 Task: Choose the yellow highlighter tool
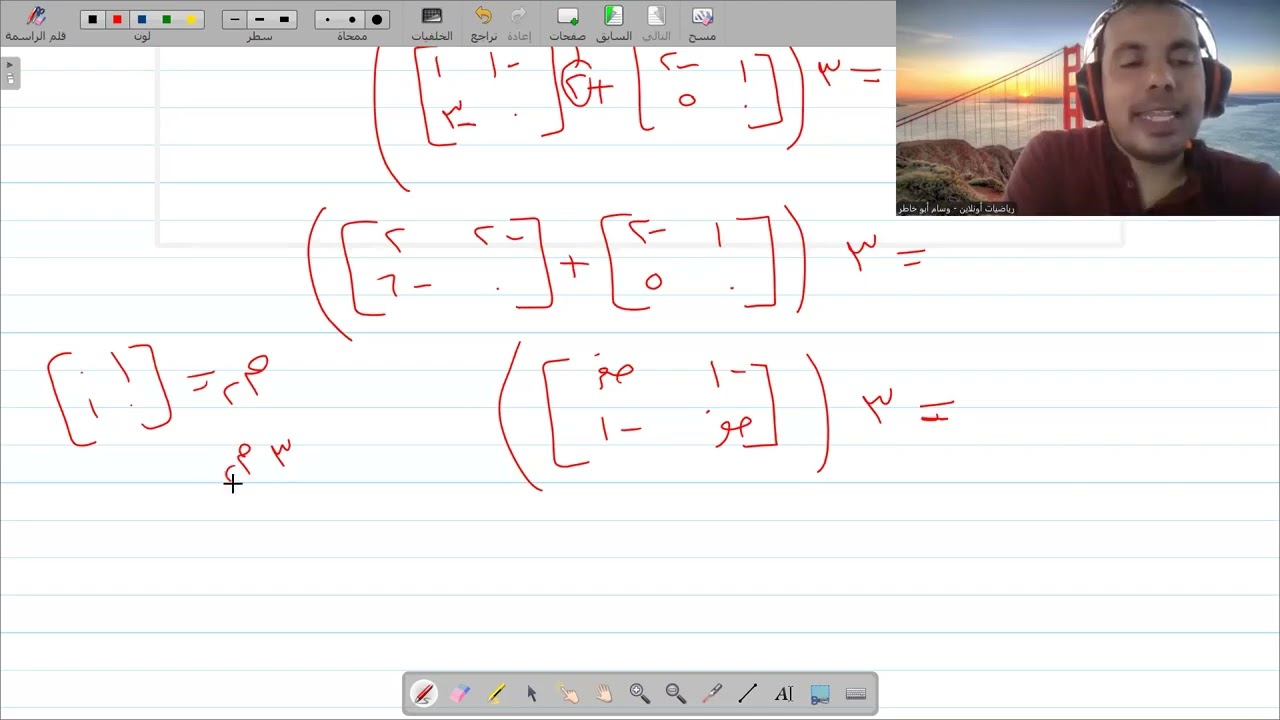[496, 693]
